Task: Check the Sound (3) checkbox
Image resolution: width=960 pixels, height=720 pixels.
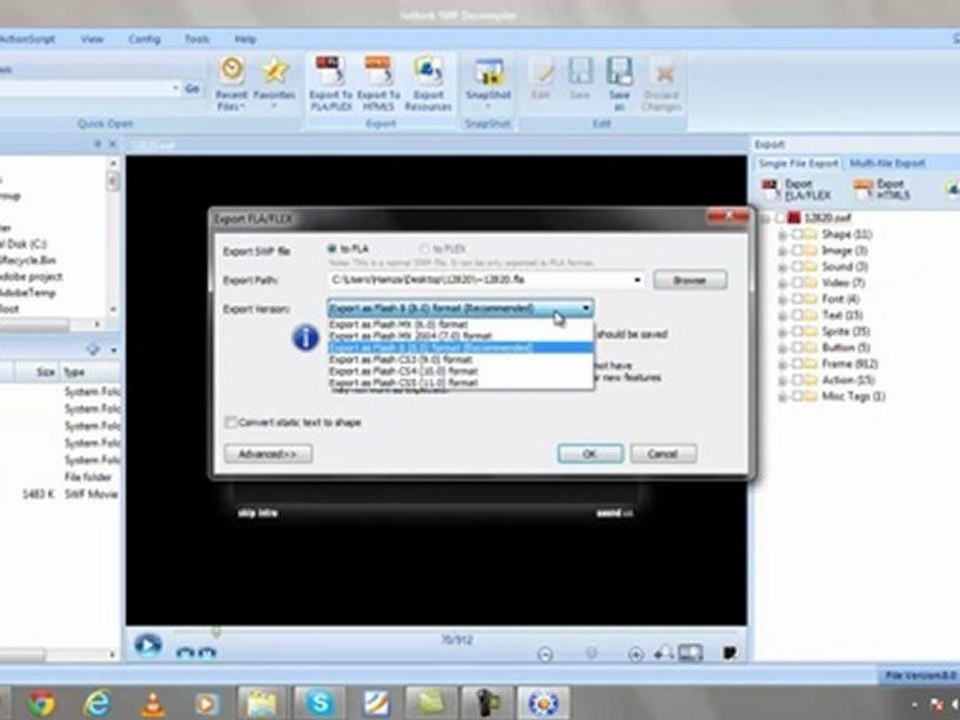Action: point(797,266)
